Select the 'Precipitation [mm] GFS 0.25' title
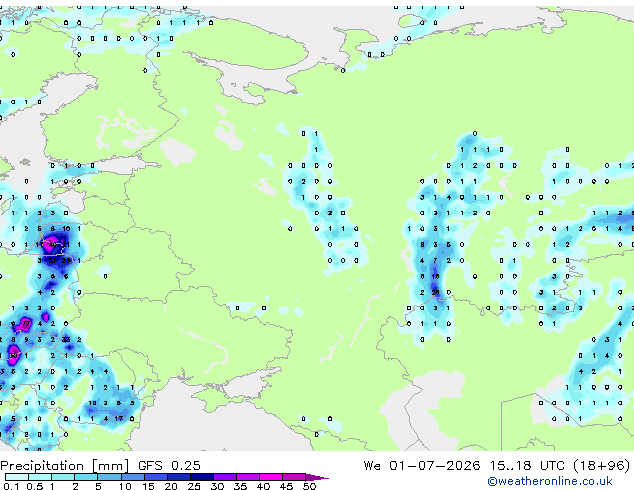The width and height of the screenshot is (634, 490). pyautogui.click(x=100, y=466)
